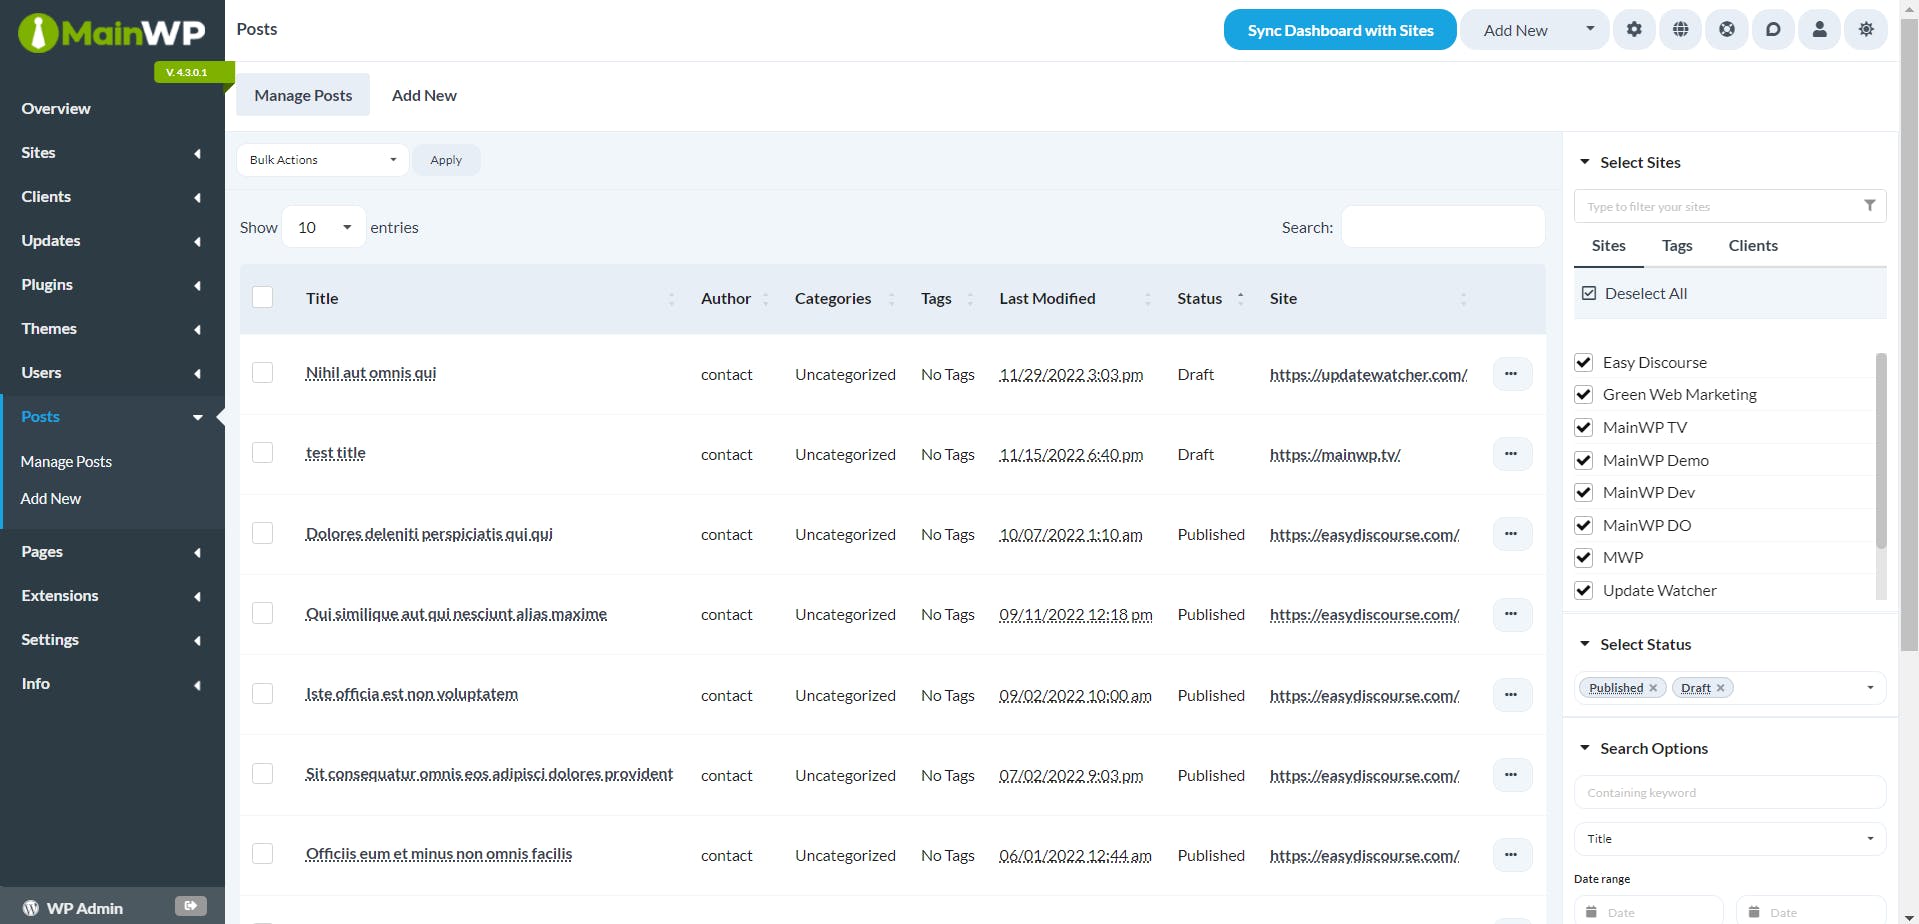Open the Select Status dropdown arrow
The width and height of the screenshot is (1919, 924).
(x=1870, y=688)
